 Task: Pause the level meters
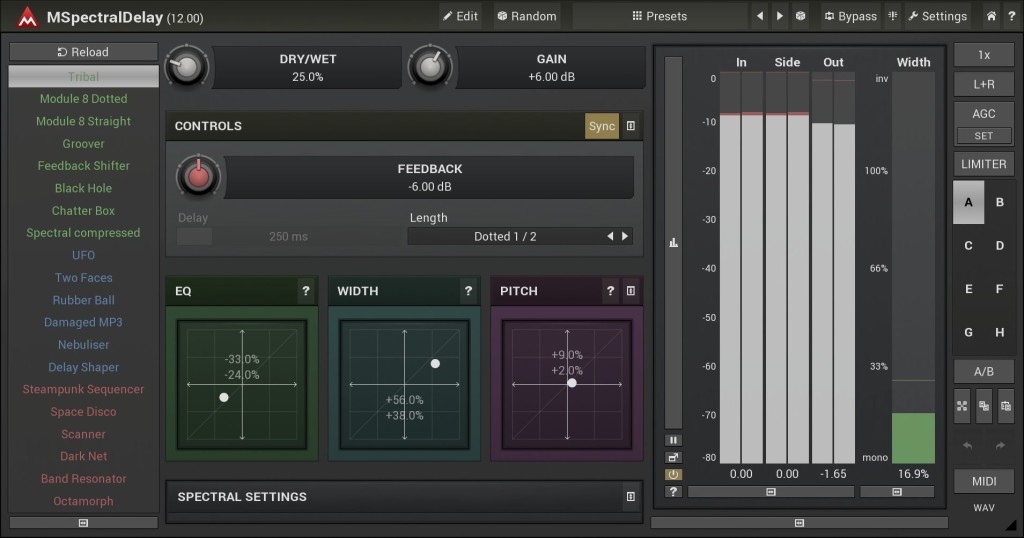673,440
